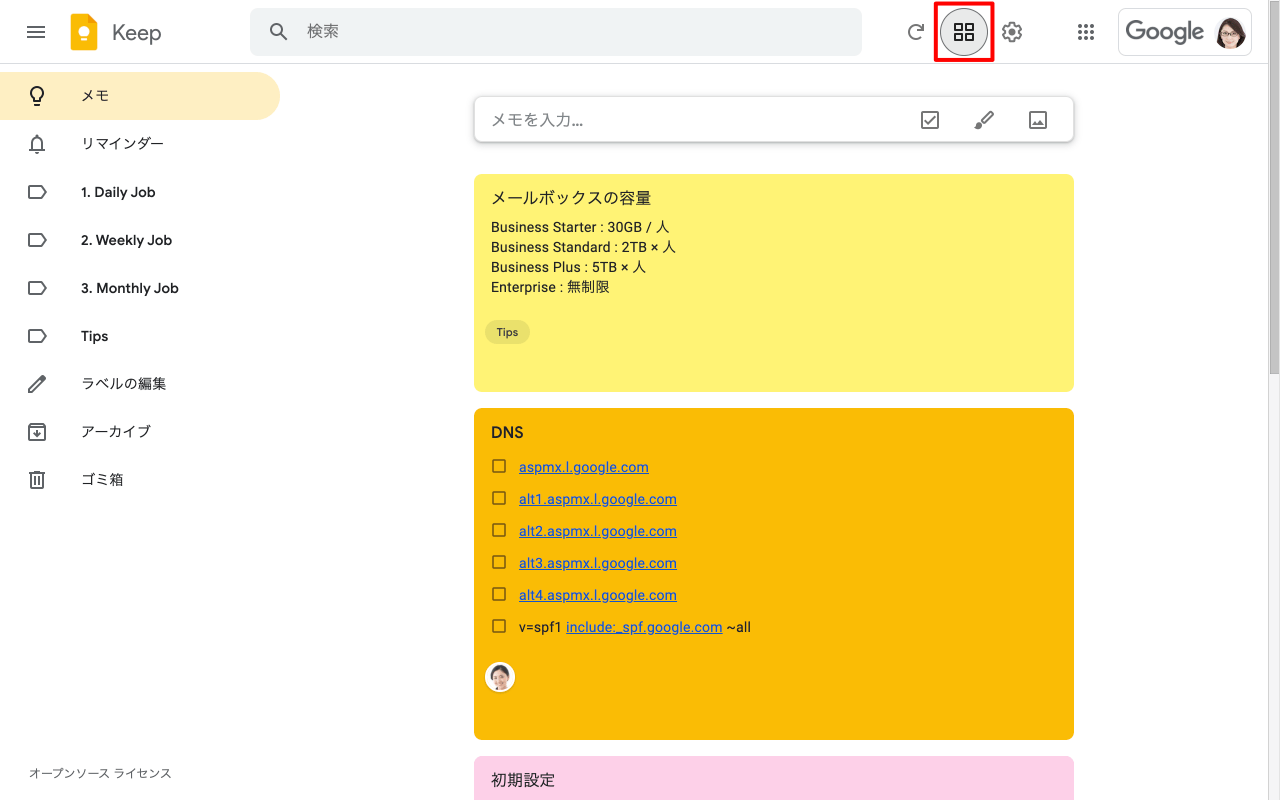Click the オープンソース ライセンス link
Viewport: 1280px width, 800px height.
click(100, 773)
